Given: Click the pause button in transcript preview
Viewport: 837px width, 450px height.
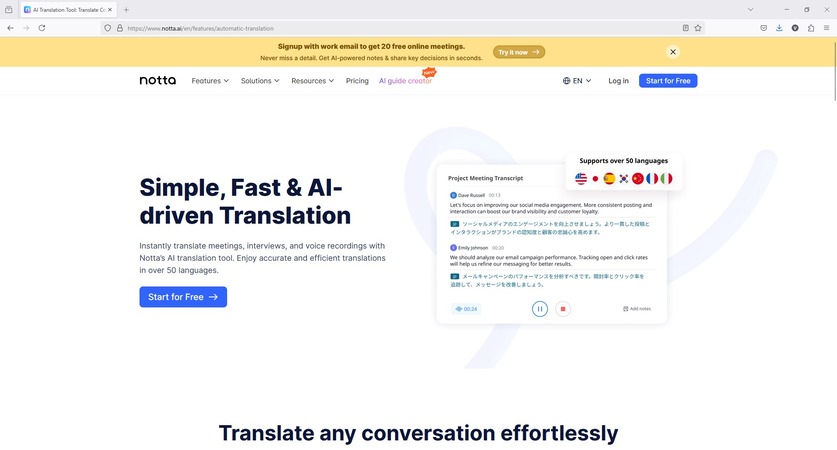Looking at the screenshot, I should tap(540, 309).
